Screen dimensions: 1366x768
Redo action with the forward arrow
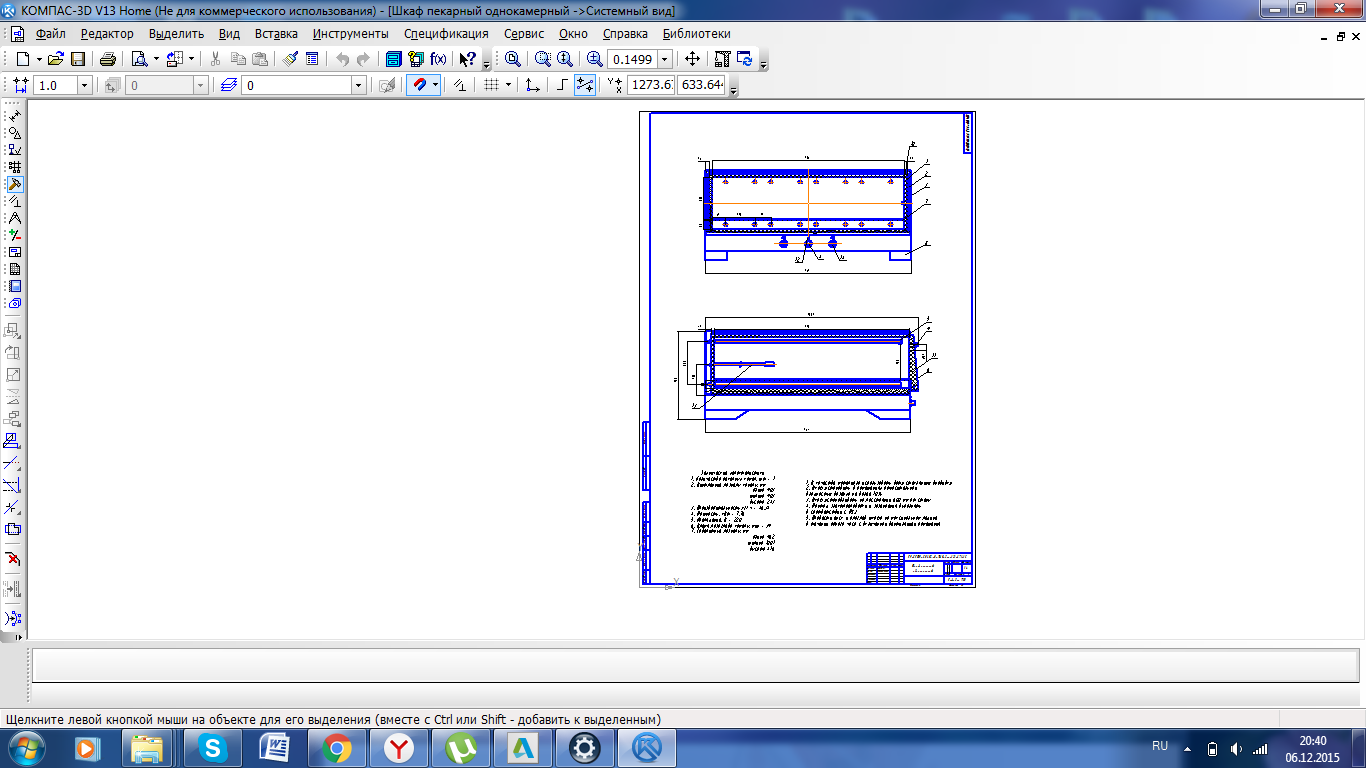point(363,59)
